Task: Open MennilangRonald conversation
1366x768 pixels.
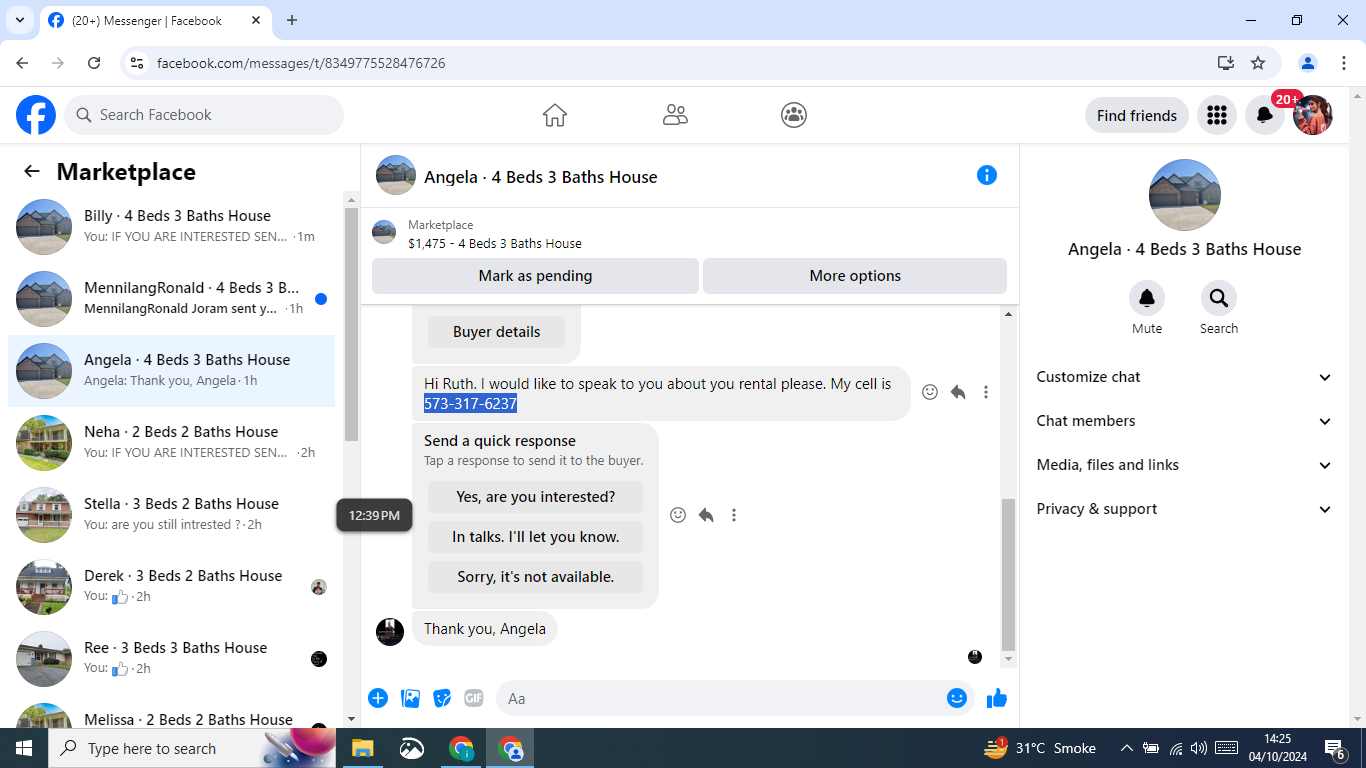Action: [172, 299]
